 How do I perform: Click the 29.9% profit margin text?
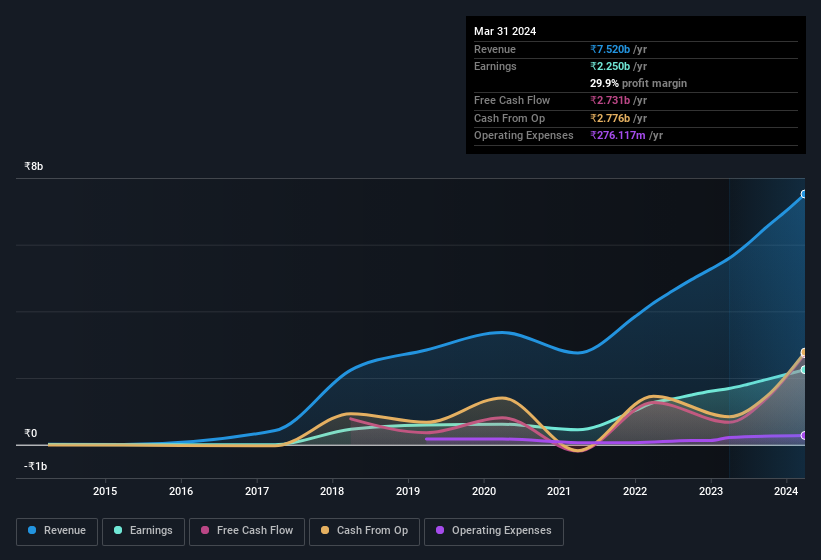pos(638,83)
